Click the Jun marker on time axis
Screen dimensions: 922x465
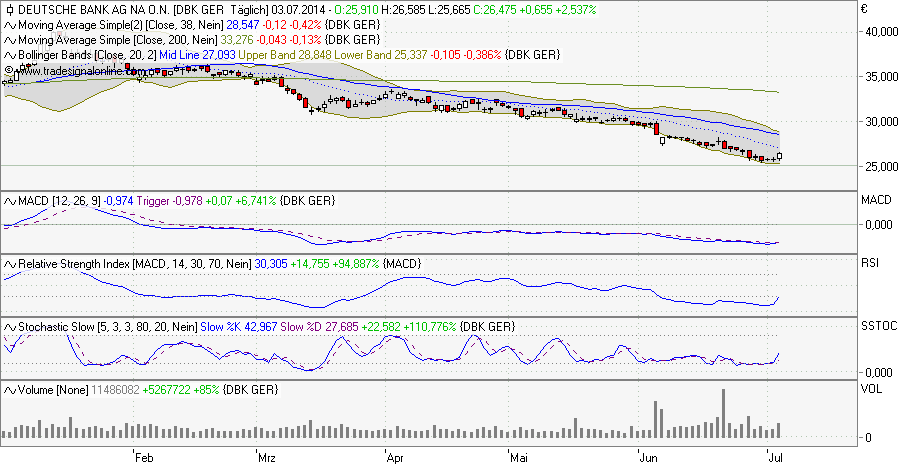point(649,457)
